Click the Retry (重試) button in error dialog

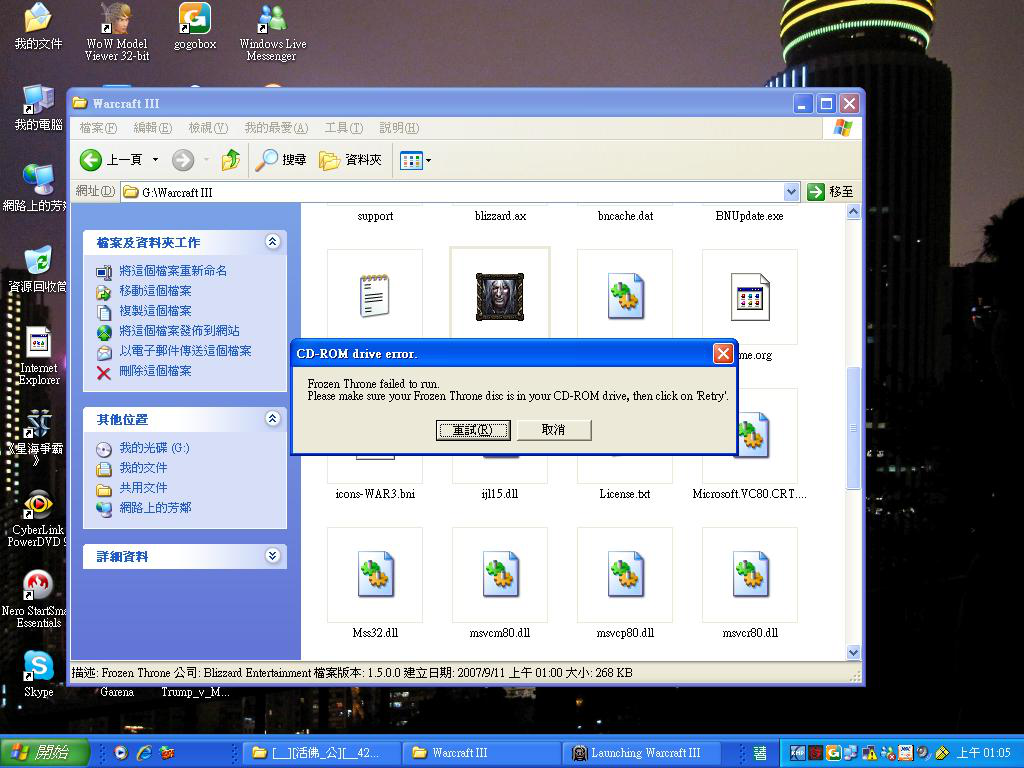[473, 430]
